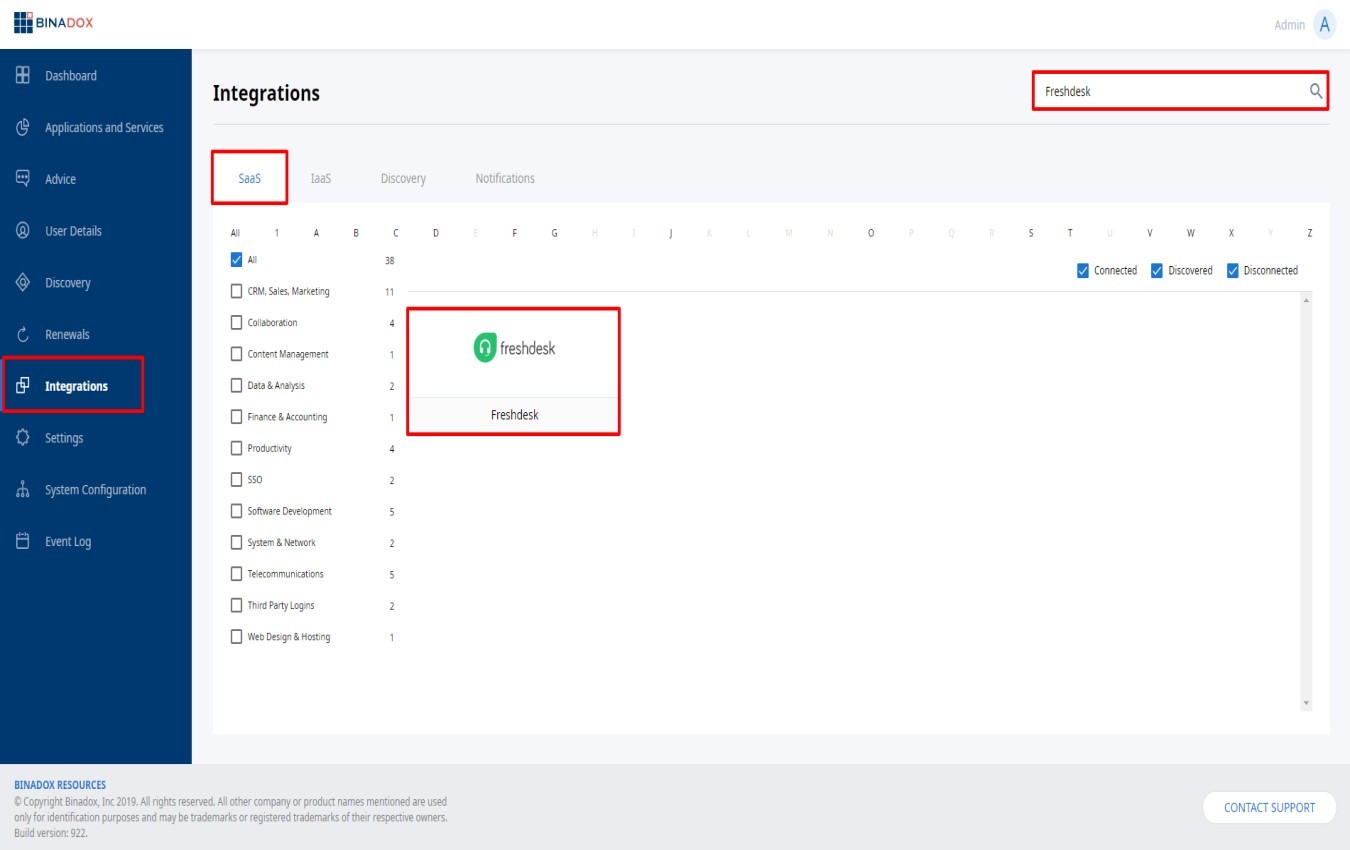Click the Integrations squares icon
Image resolution: width=1350 pixels, height=850 pixels.
point(23,386)
